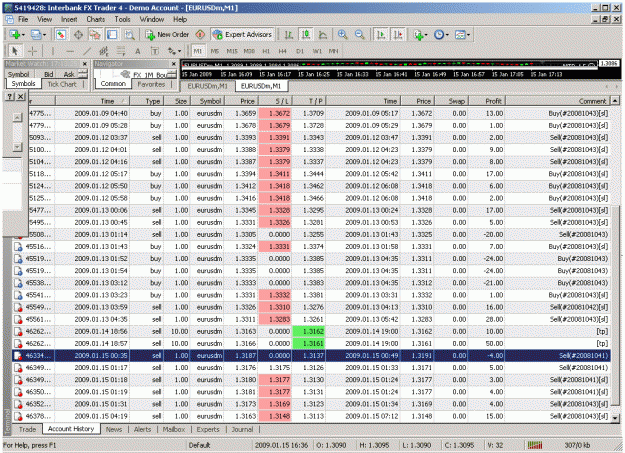Open the Tools menu
The width and height of the screenshot is (625, 453).
122,19
